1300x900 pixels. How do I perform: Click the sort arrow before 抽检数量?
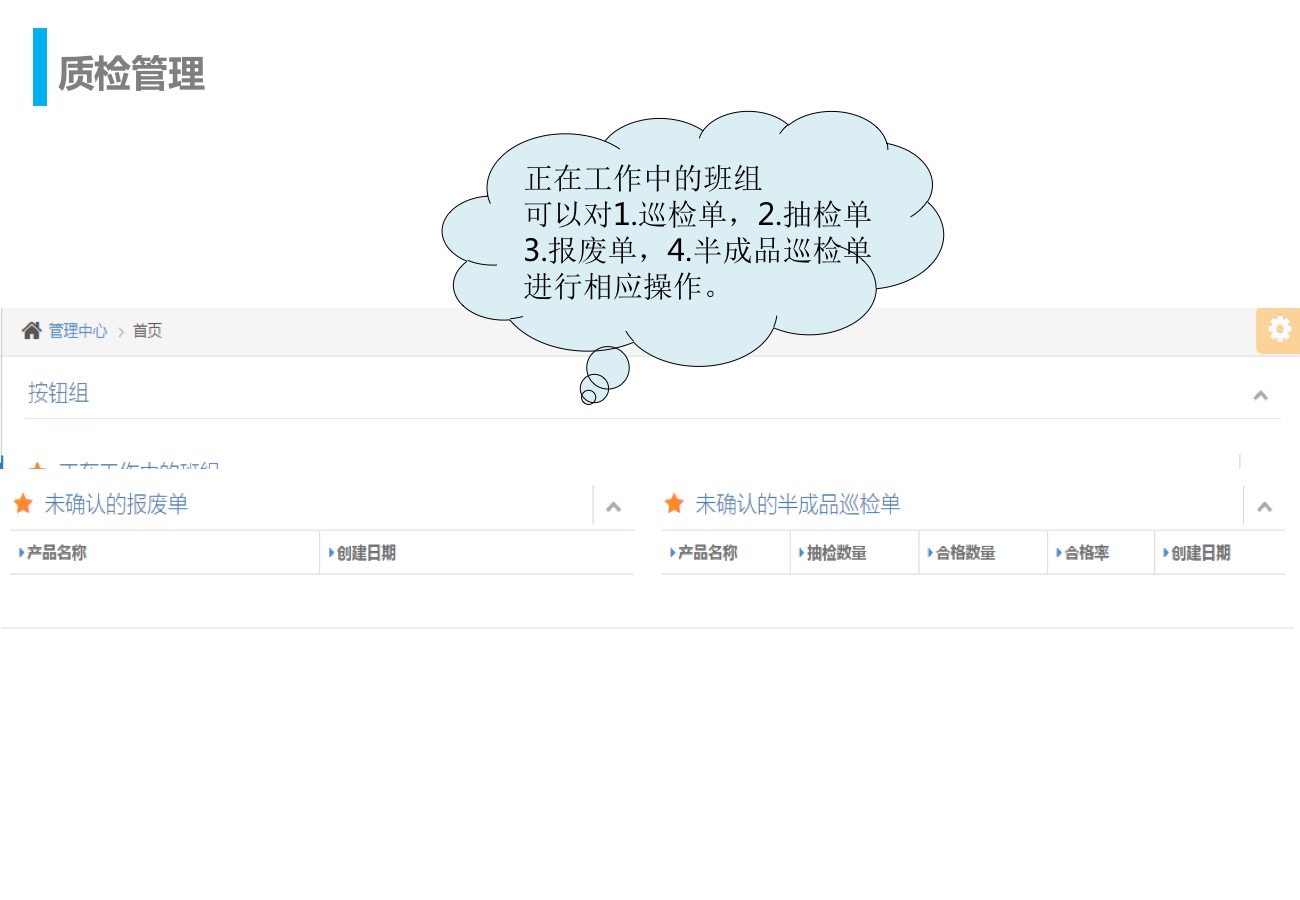click(801, 553)
